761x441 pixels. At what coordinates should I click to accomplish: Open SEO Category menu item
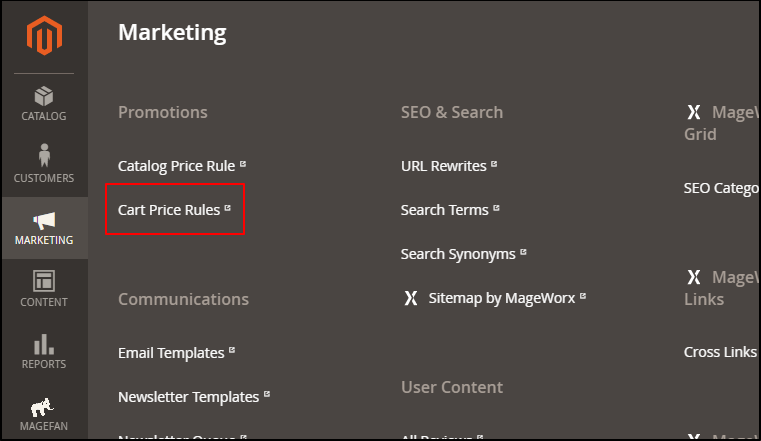(x=721, y=188)
